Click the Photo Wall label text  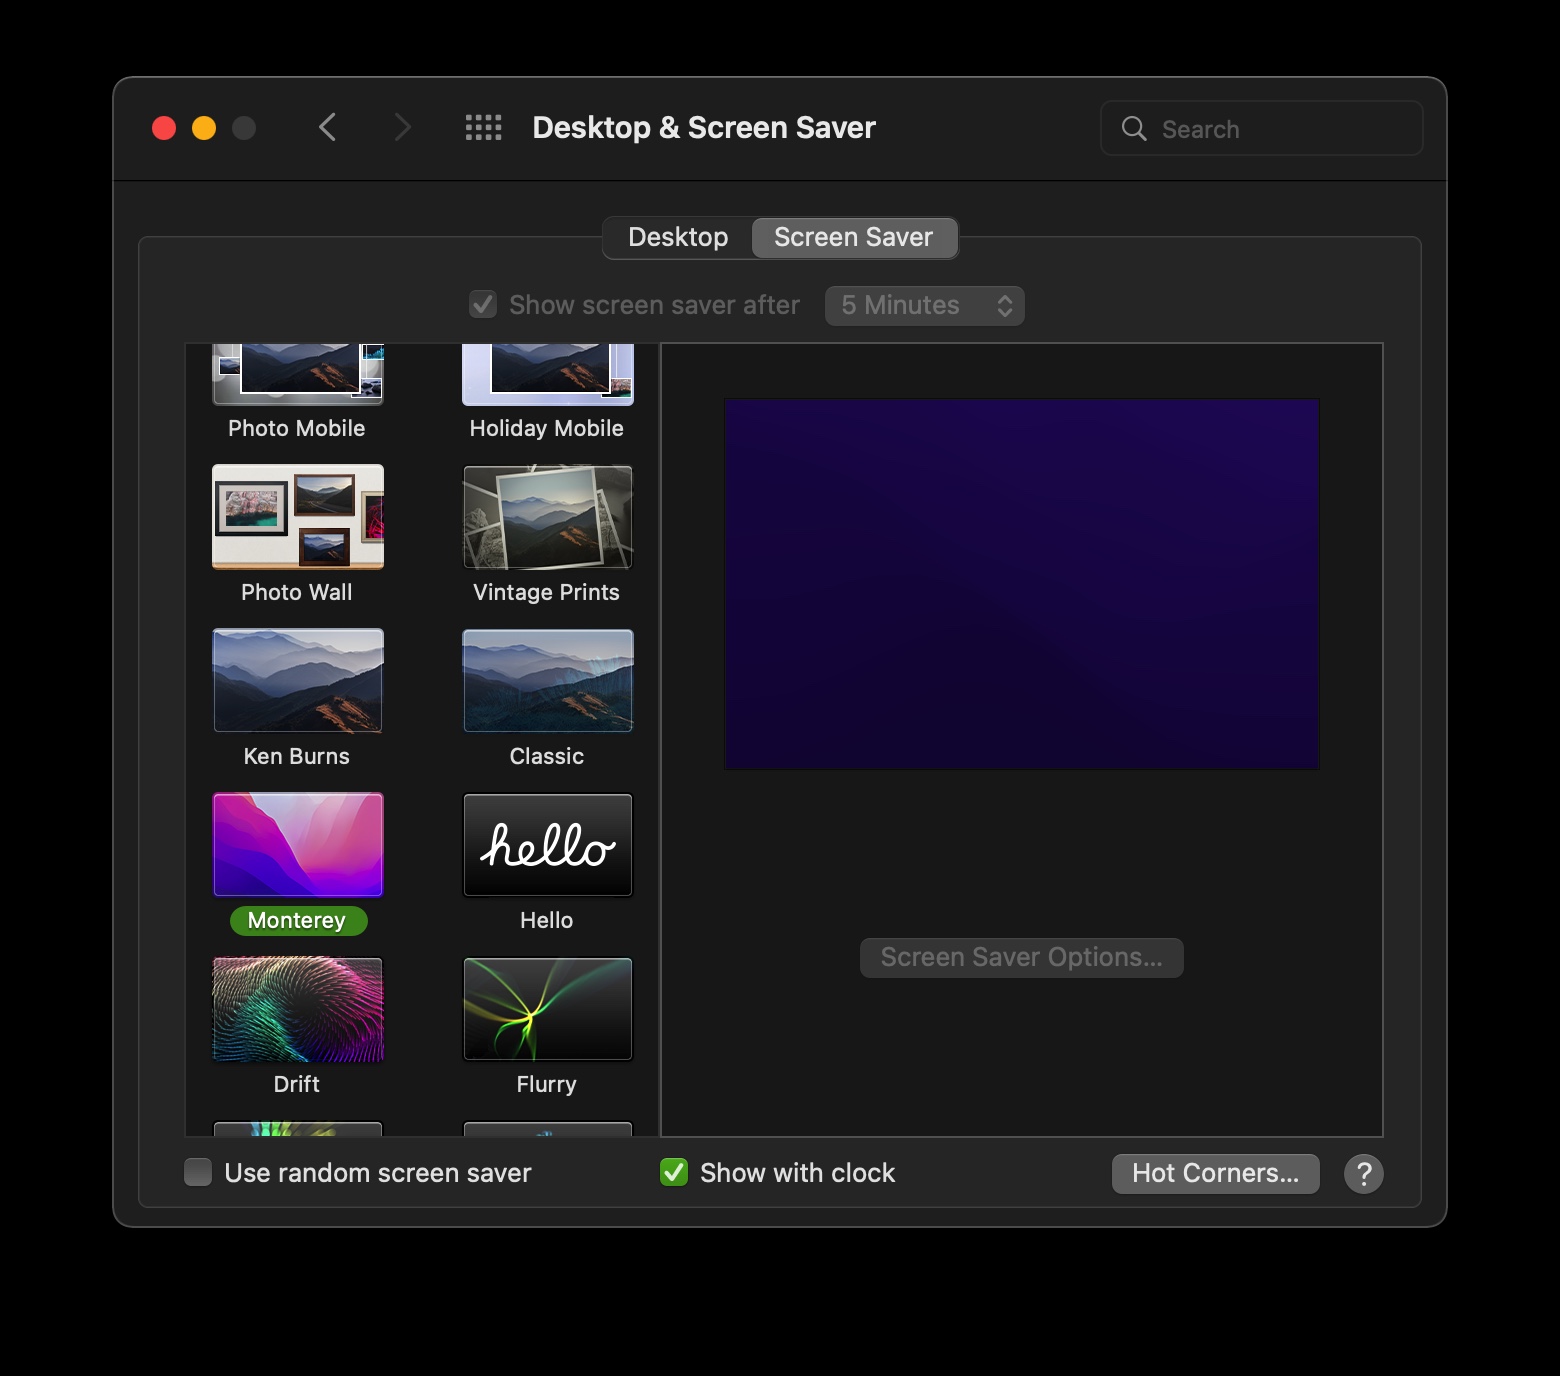pyautogui.click(x=297, y=592)
